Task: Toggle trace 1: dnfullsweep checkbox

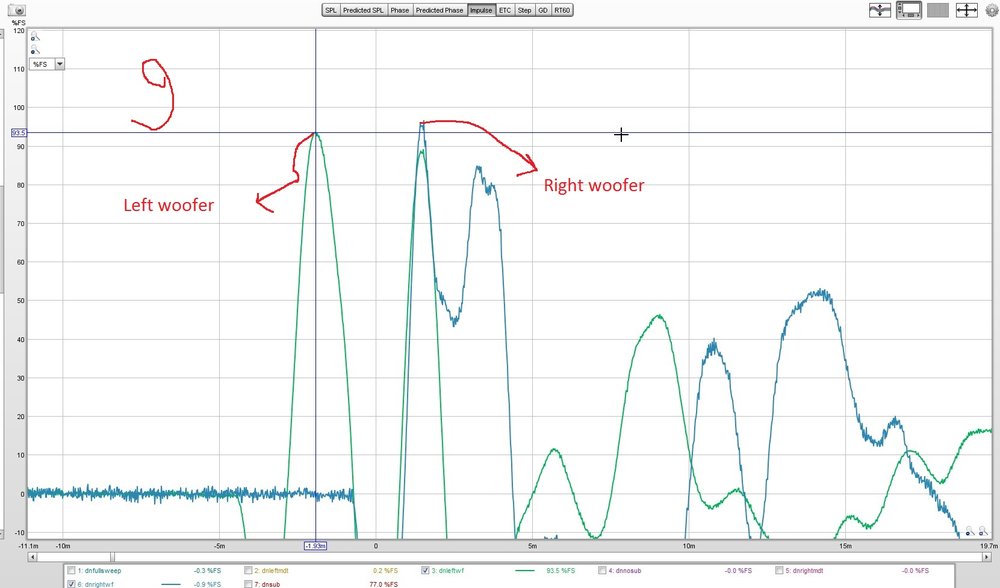Action: click(71, 570)
